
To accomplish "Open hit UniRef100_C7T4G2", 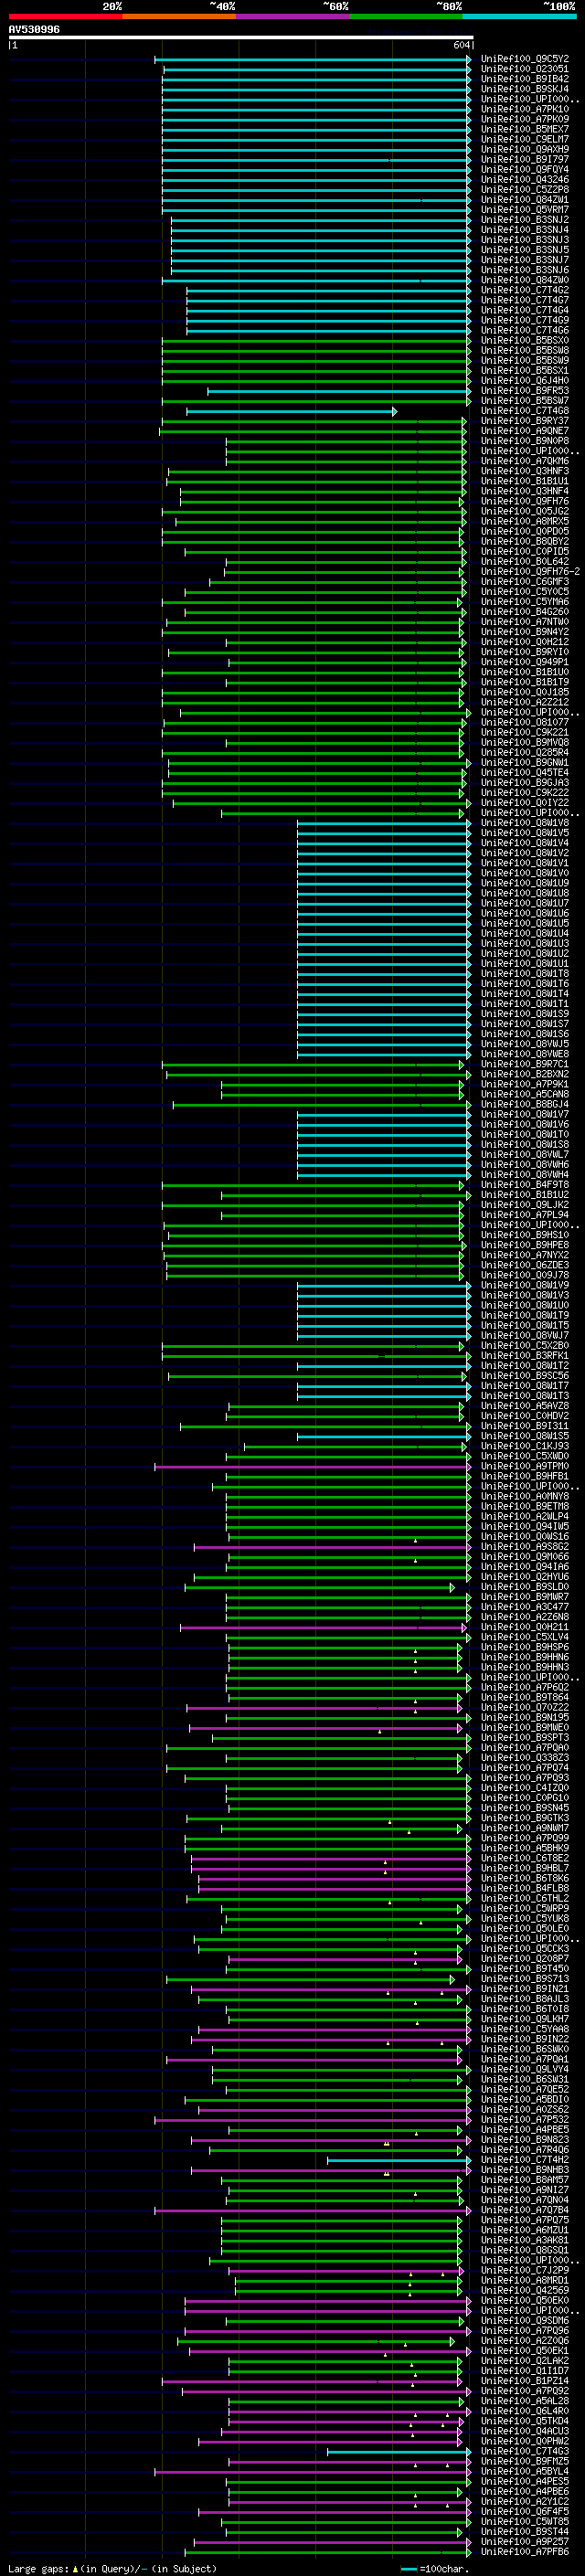I will pos(525,290).
